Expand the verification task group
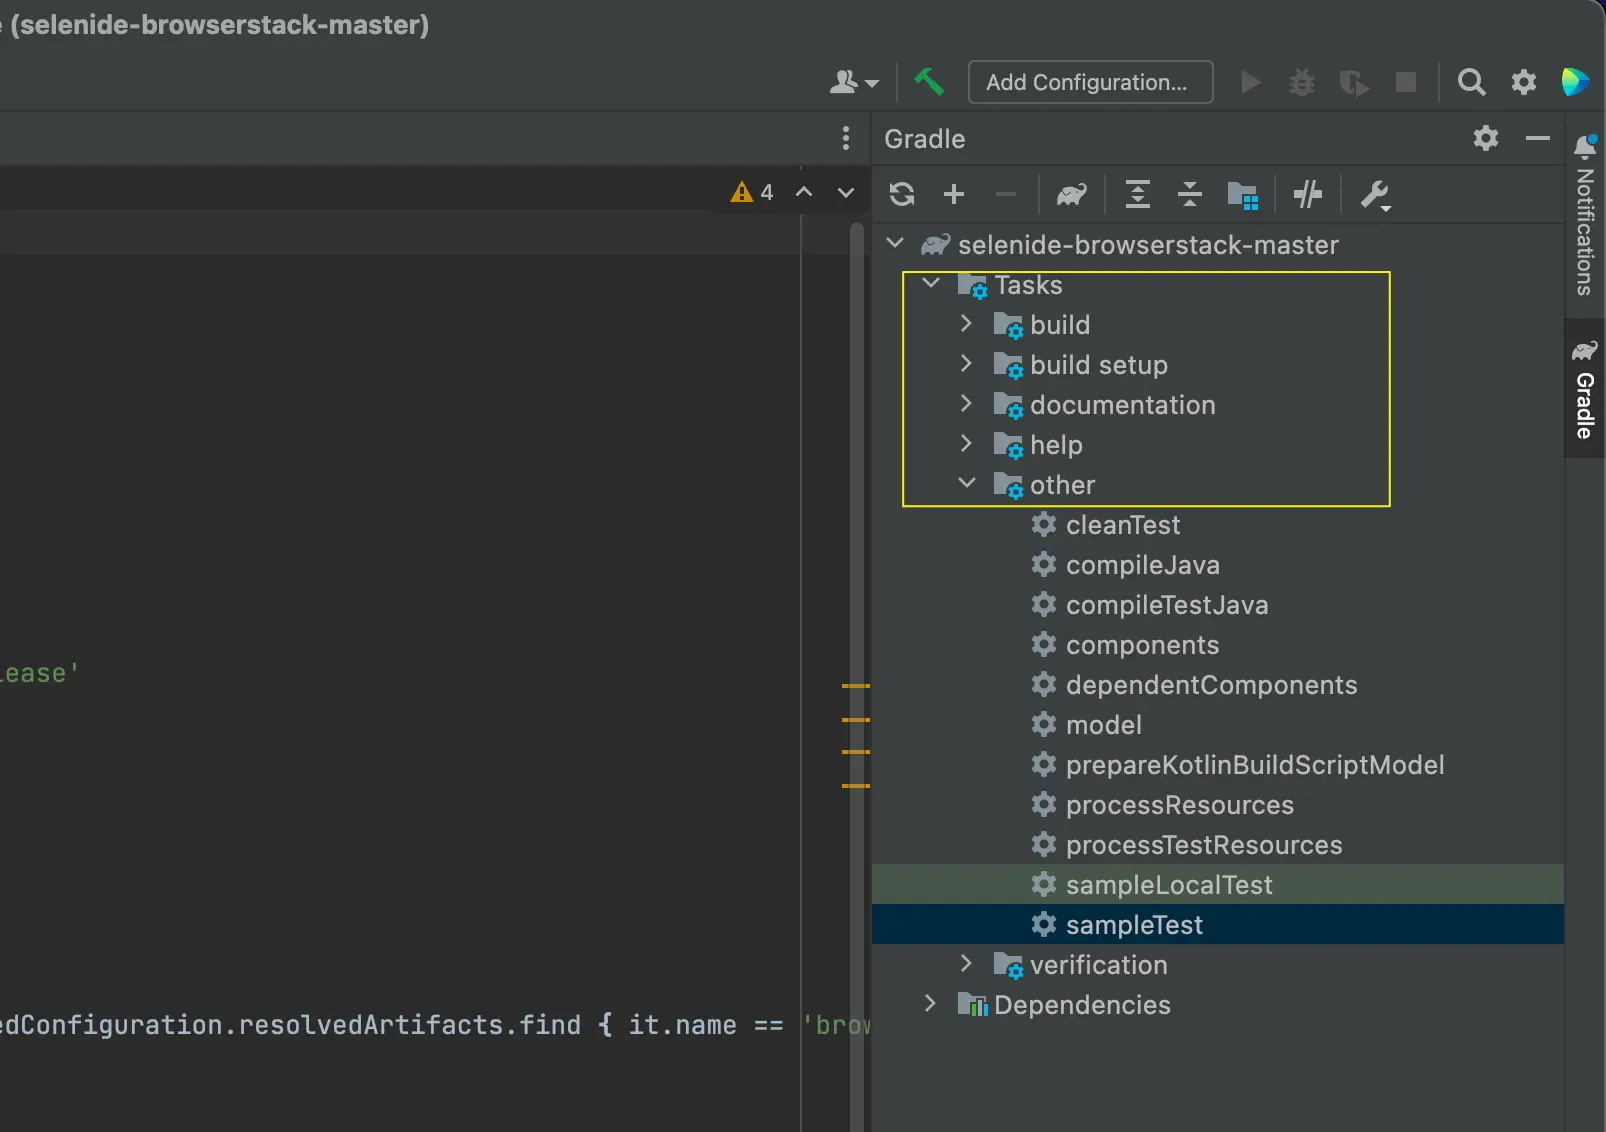 click(966, 964)
